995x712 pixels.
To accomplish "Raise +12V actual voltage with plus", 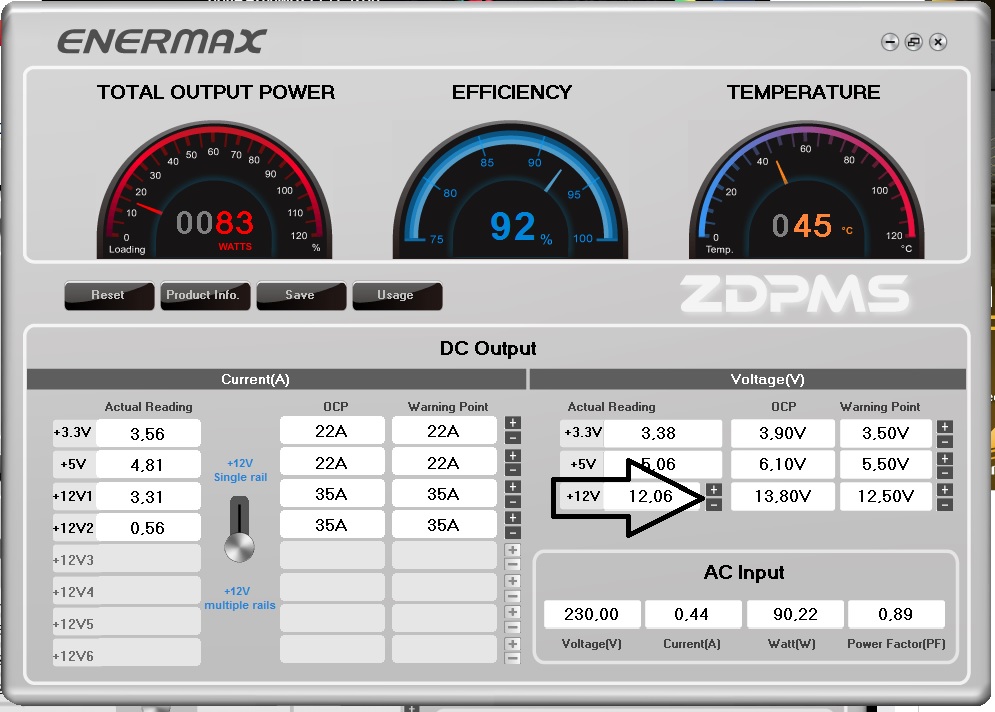I will point(714,490).
